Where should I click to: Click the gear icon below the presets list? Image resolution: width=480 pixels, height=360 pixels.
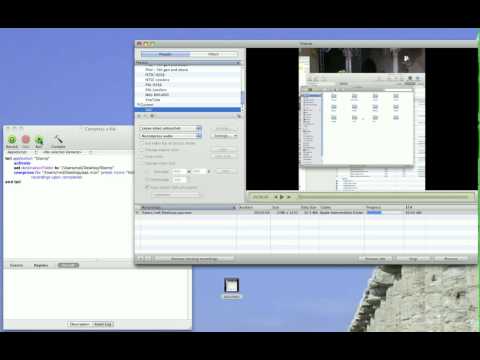point(152,116)
